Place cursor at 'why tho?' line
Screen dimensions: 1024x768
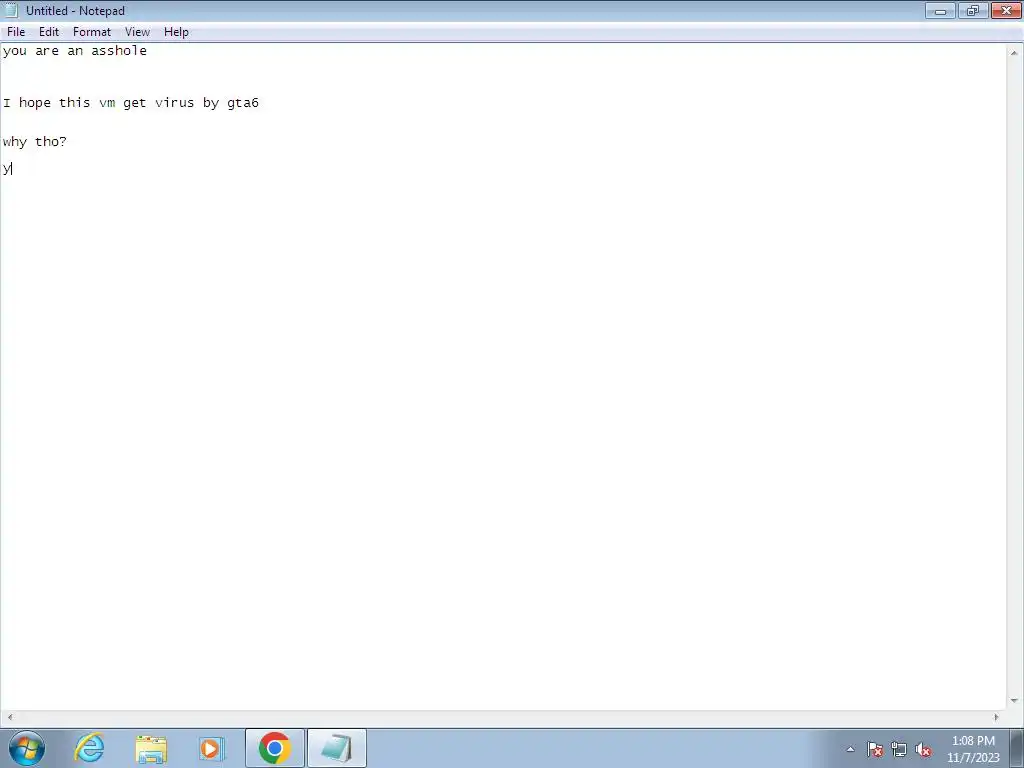(x=35, y=142)
